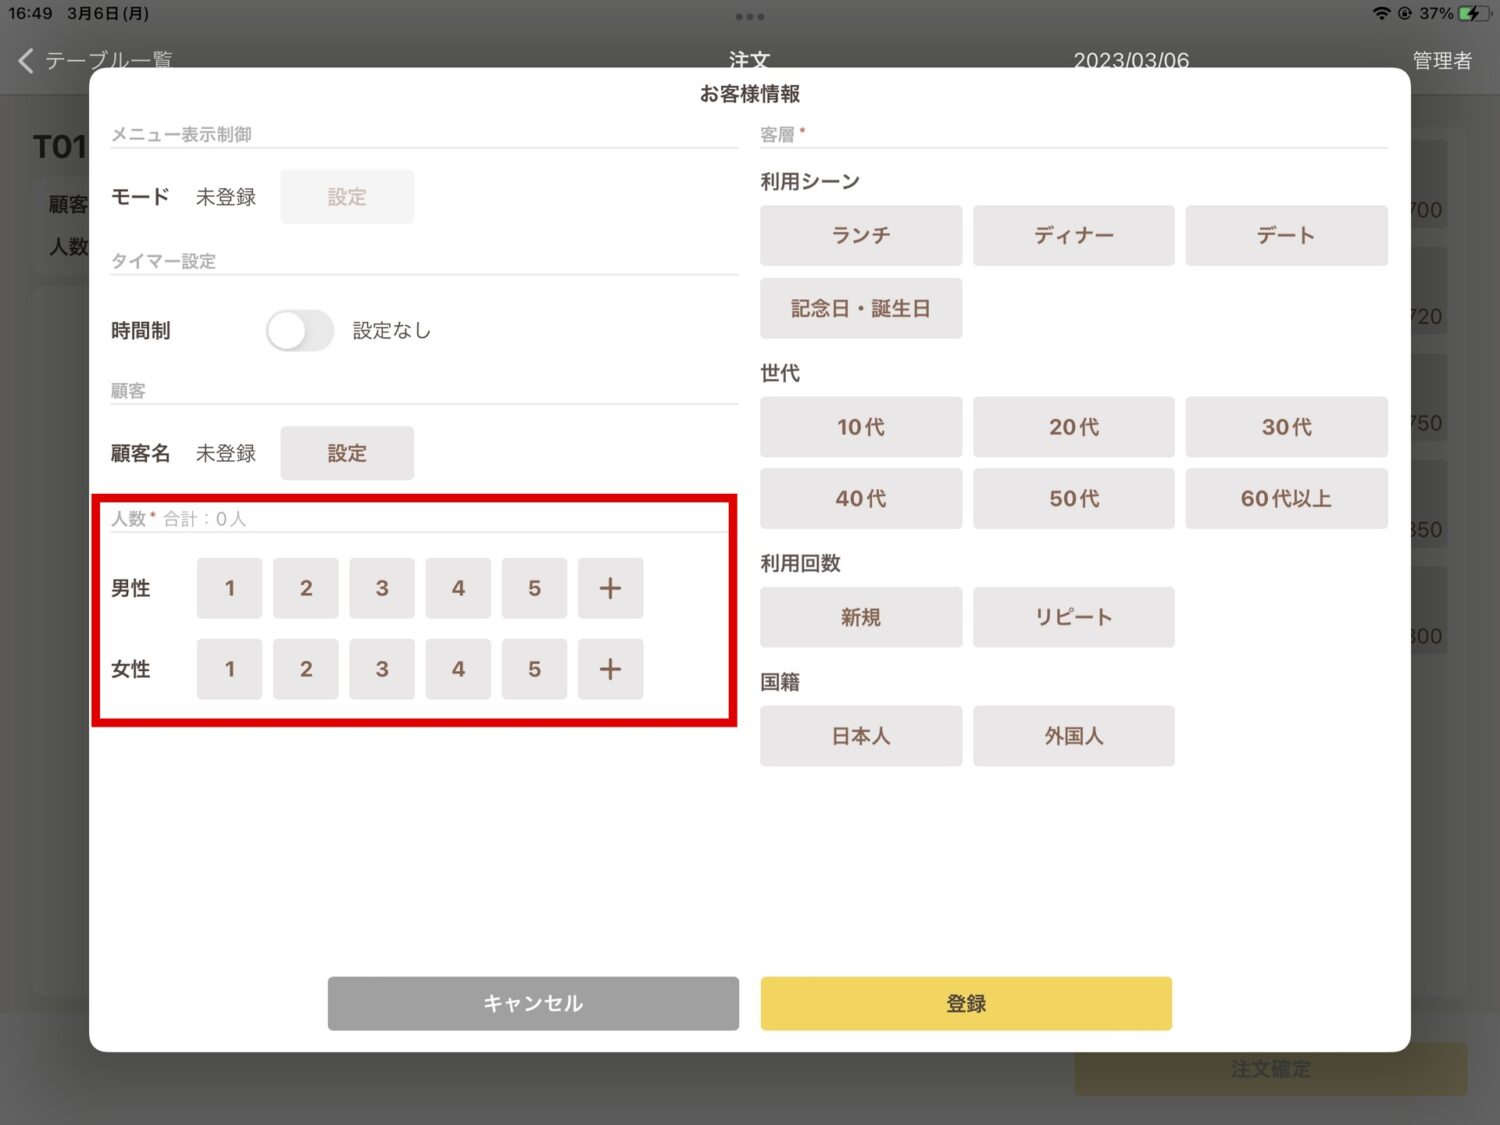Set male count to 5
This screenshot has width=1500, height=1125.
tap(534, 588)
